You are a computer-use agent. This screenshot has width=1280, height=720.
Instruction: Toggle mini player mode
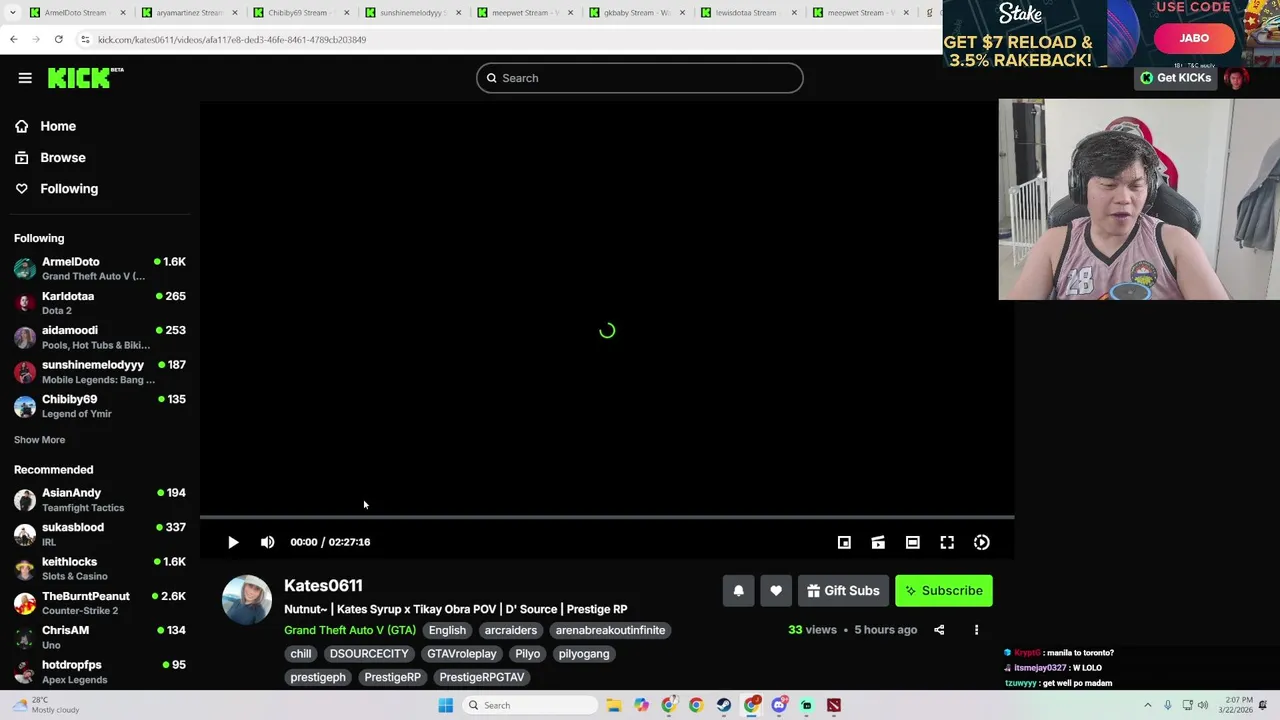(844, 542)
